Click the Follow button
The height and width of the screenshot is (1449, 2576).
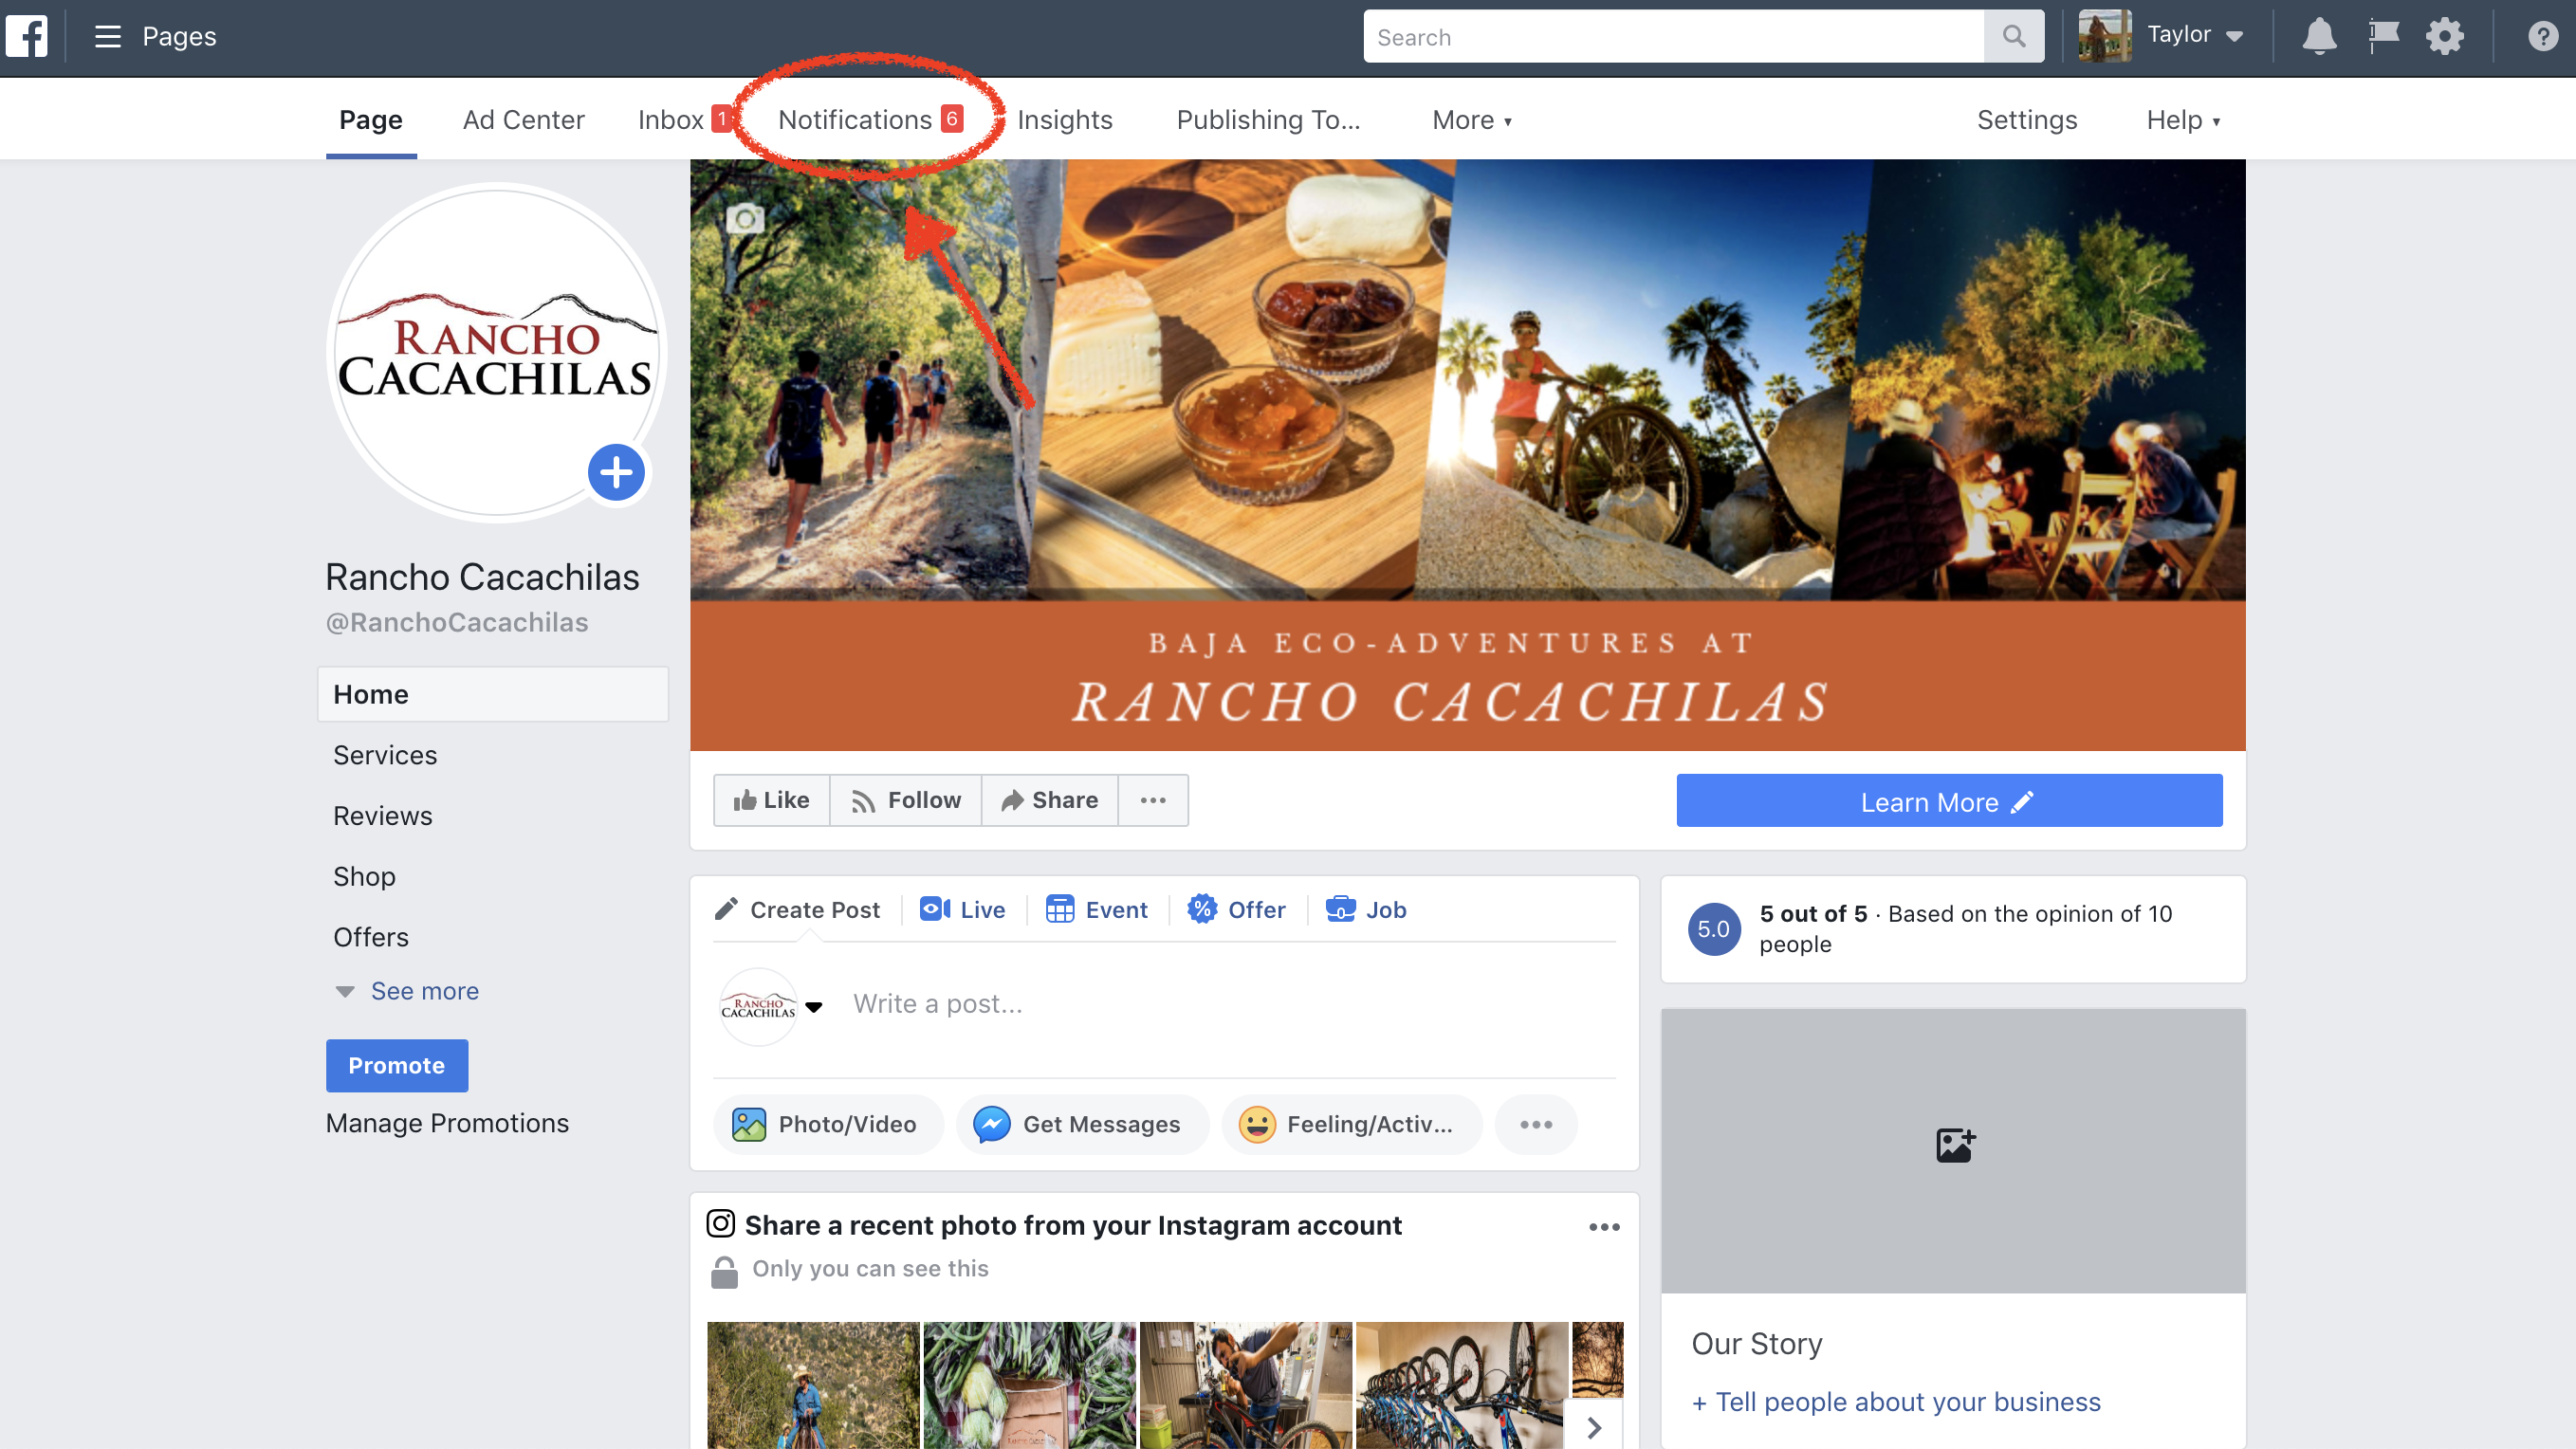click(x=906, y=800)
